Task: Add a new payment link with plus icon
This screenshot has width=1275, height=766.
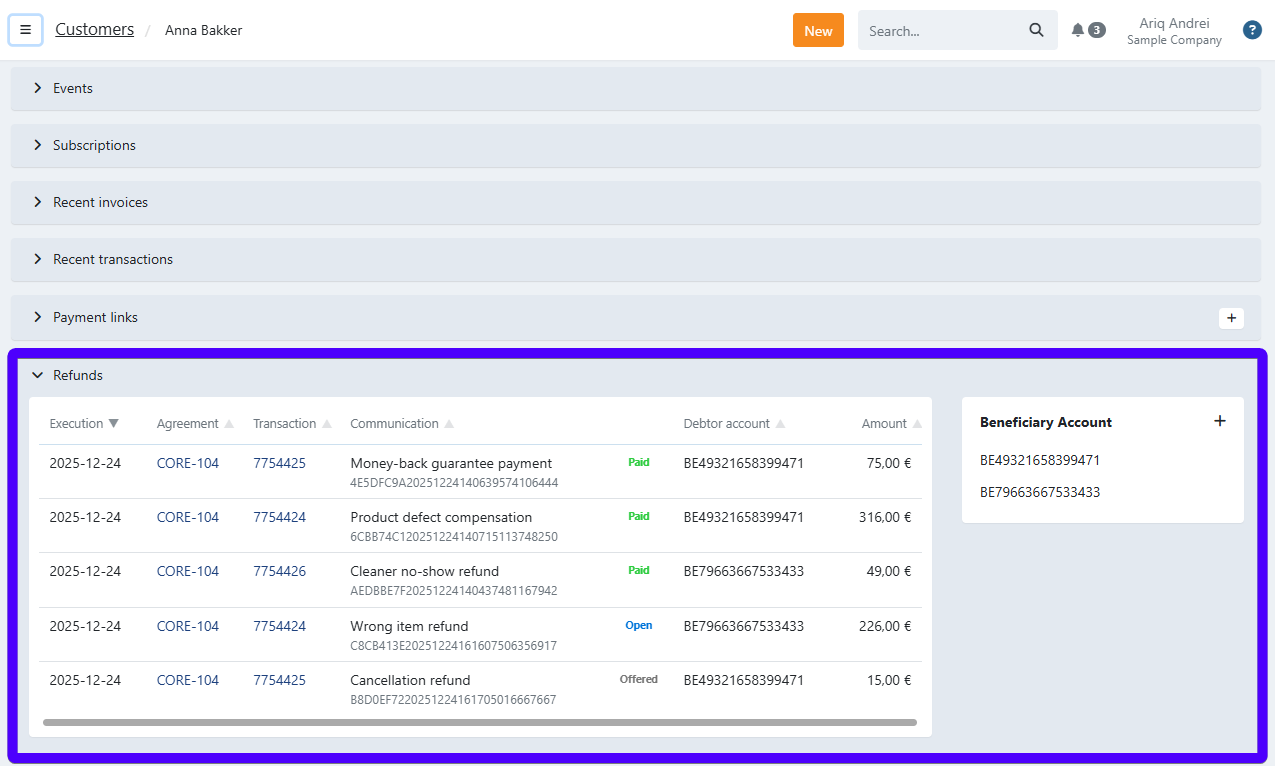Action: pos(1231,318)
